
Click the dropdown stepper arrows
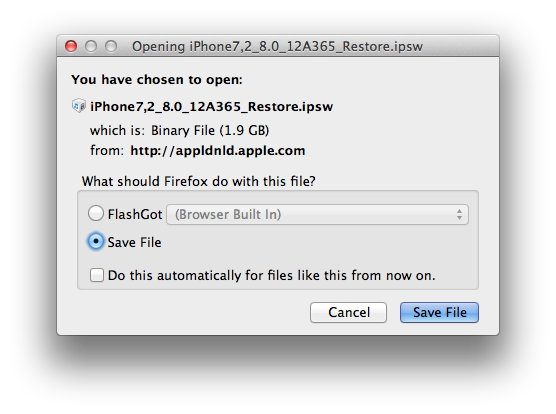(x=459, y=214)
